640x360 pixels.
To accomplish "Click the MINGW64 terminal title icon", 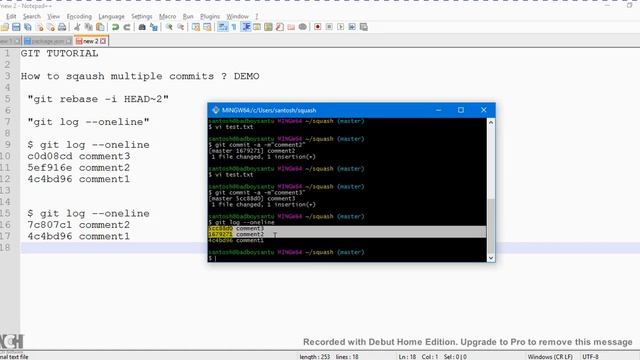I will tap(216, 110).
